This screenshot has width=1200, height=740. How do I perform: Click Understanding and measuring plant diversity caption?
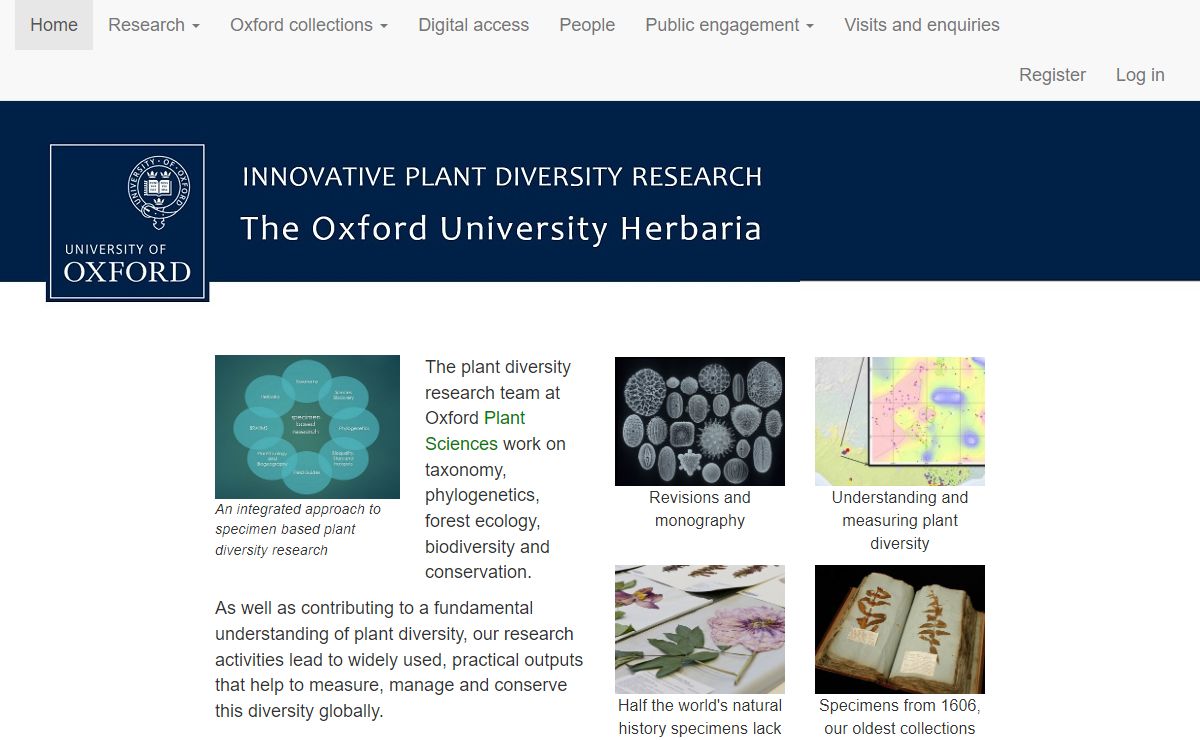coord(900,520)
